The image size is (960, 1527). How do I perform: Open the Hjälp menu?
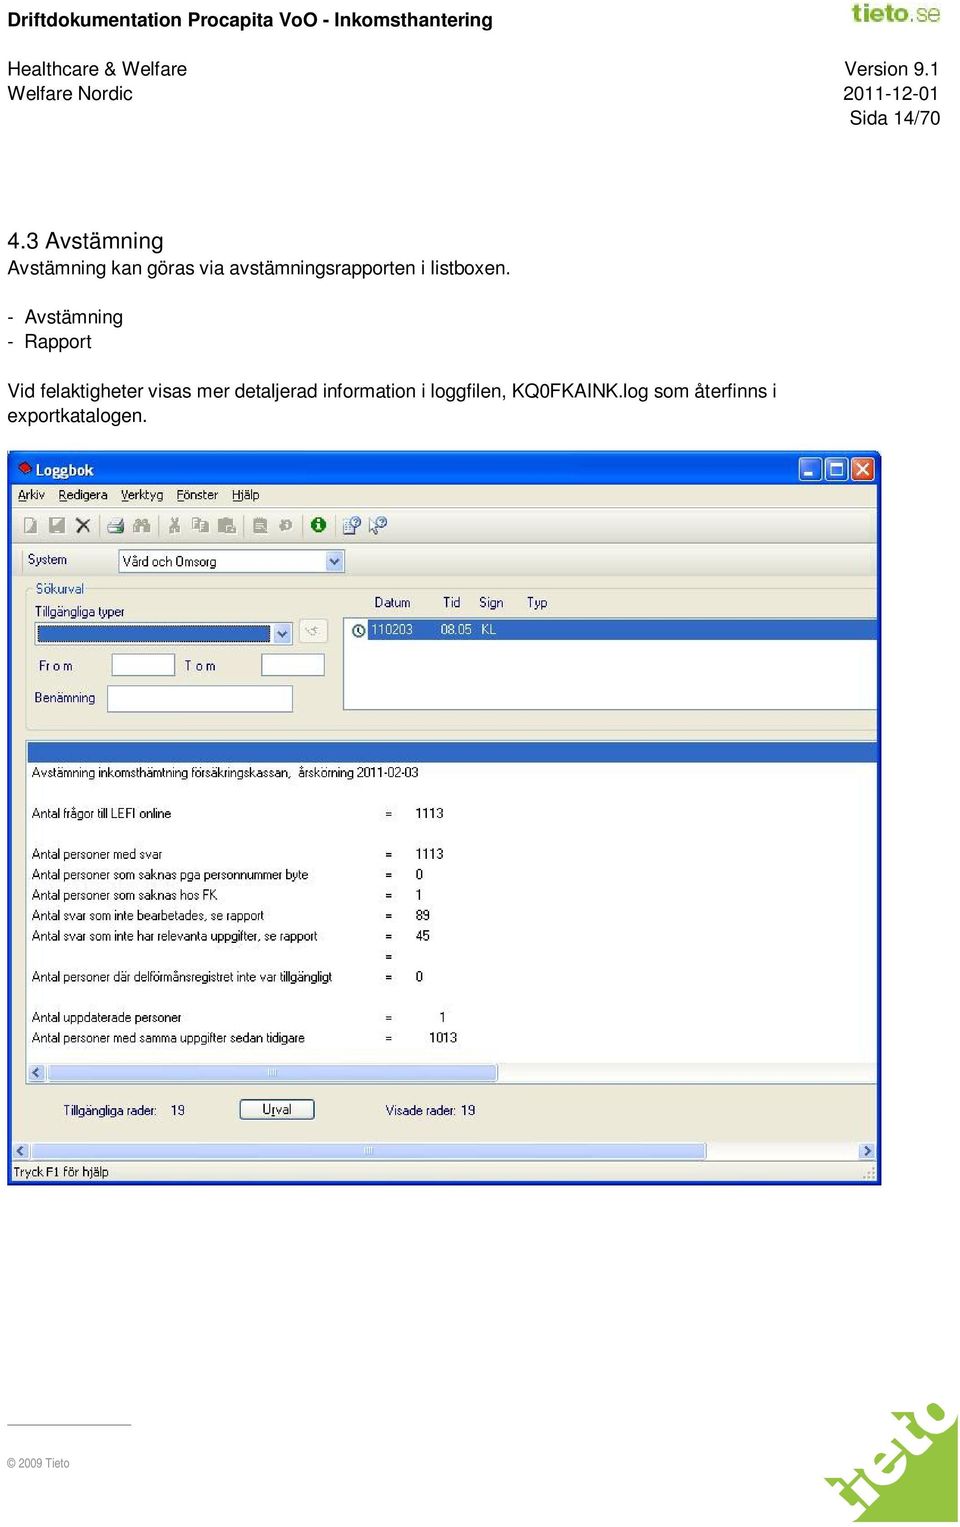coord(245,495)
